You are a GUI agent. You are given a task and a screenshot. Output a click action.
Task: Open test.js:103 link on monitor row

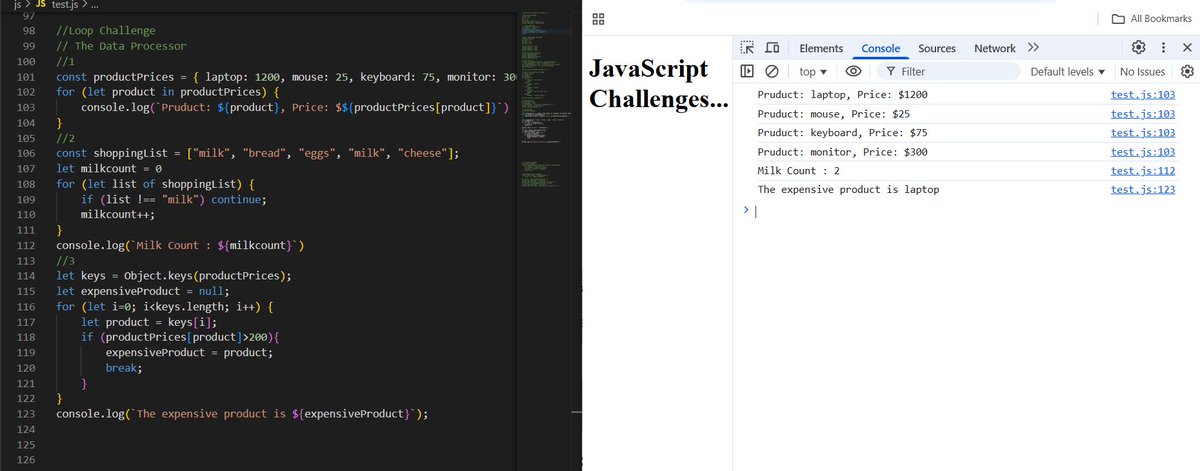pos(1143,152)
